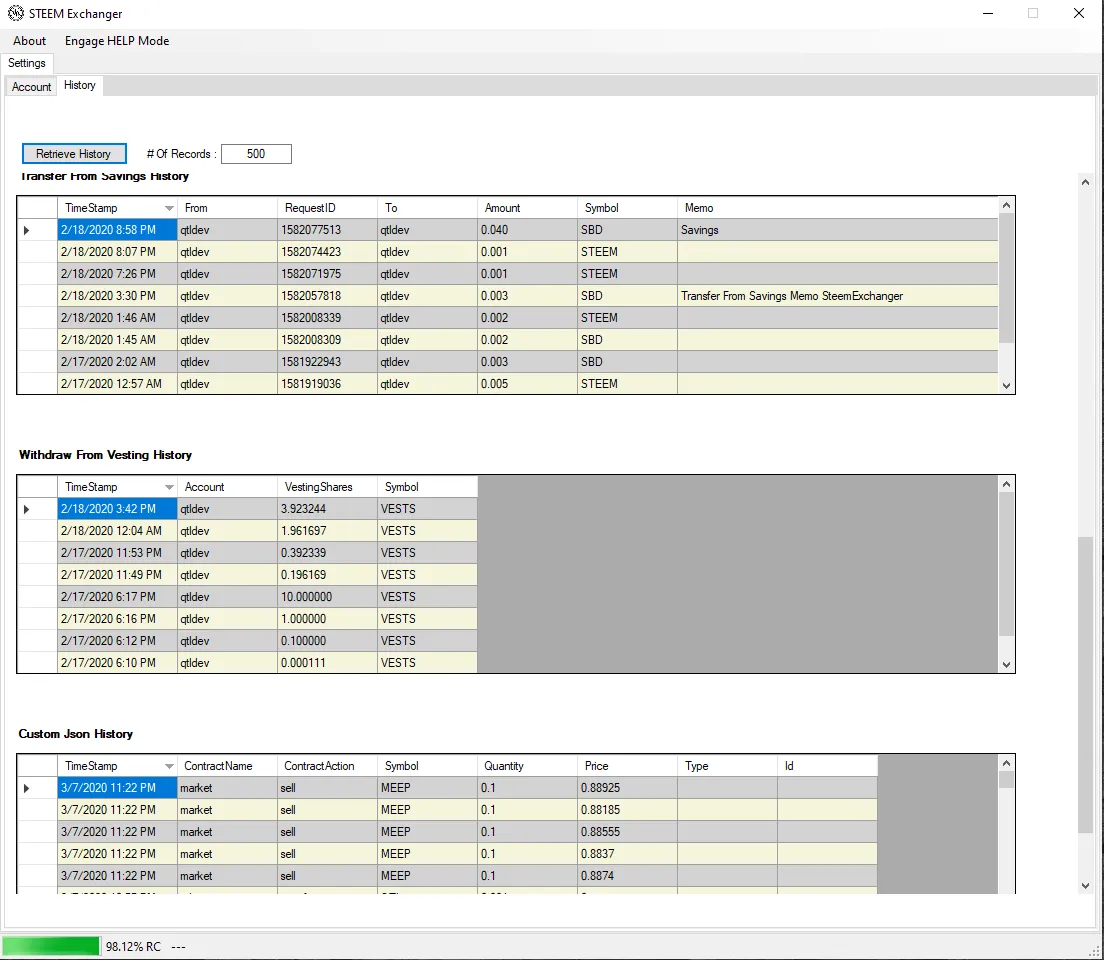Select the Savings memo cell
This screenshot has height=960, width=1104.
point(838,230)
